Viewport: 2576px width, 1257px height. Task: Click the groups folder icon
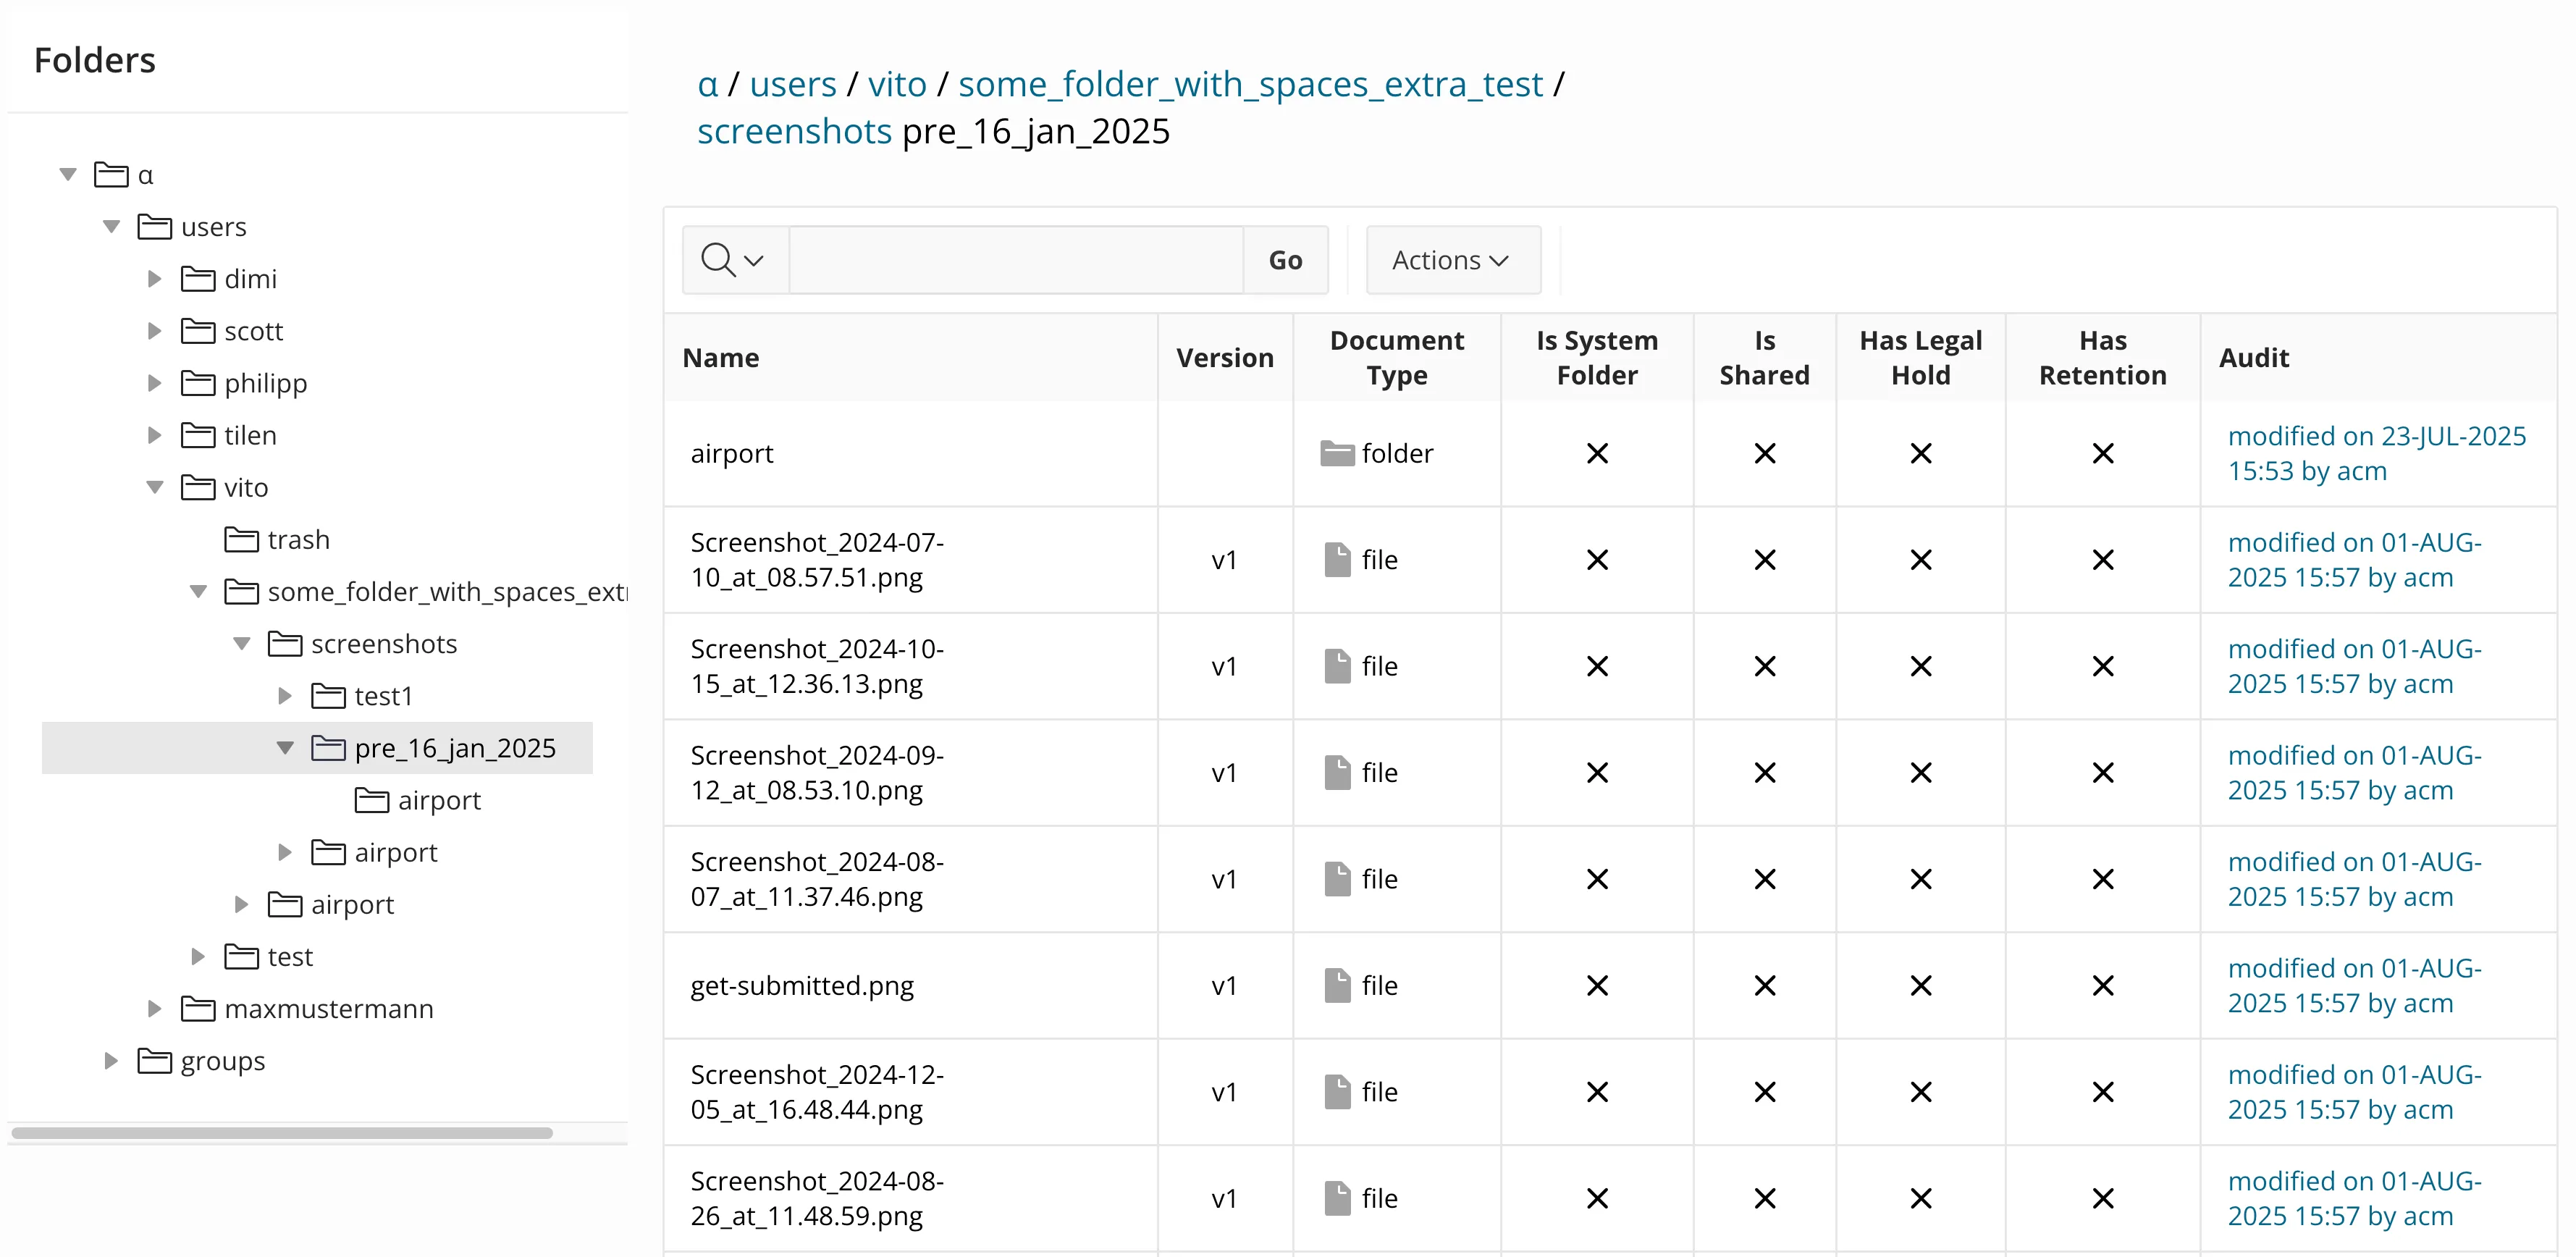click(x=154, y=1061)
